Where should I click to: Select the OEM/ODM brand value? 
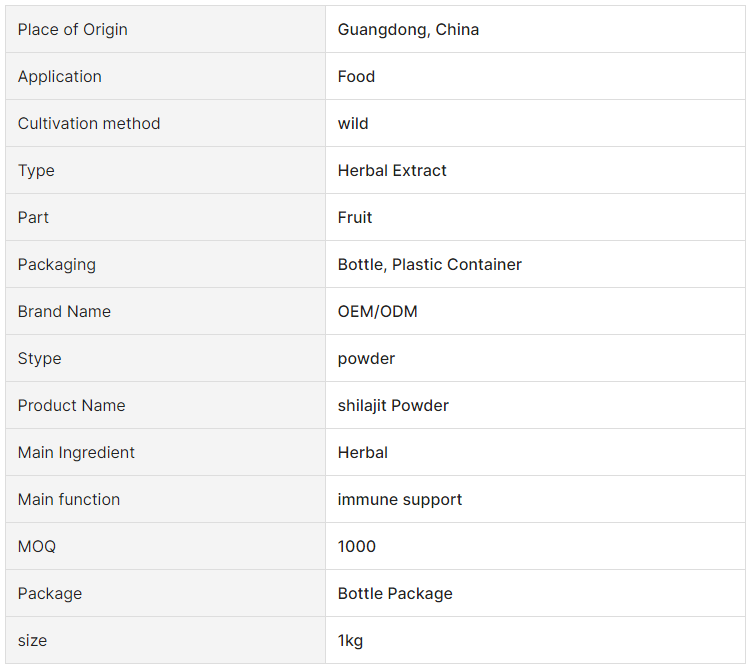[x=377, y=311]
